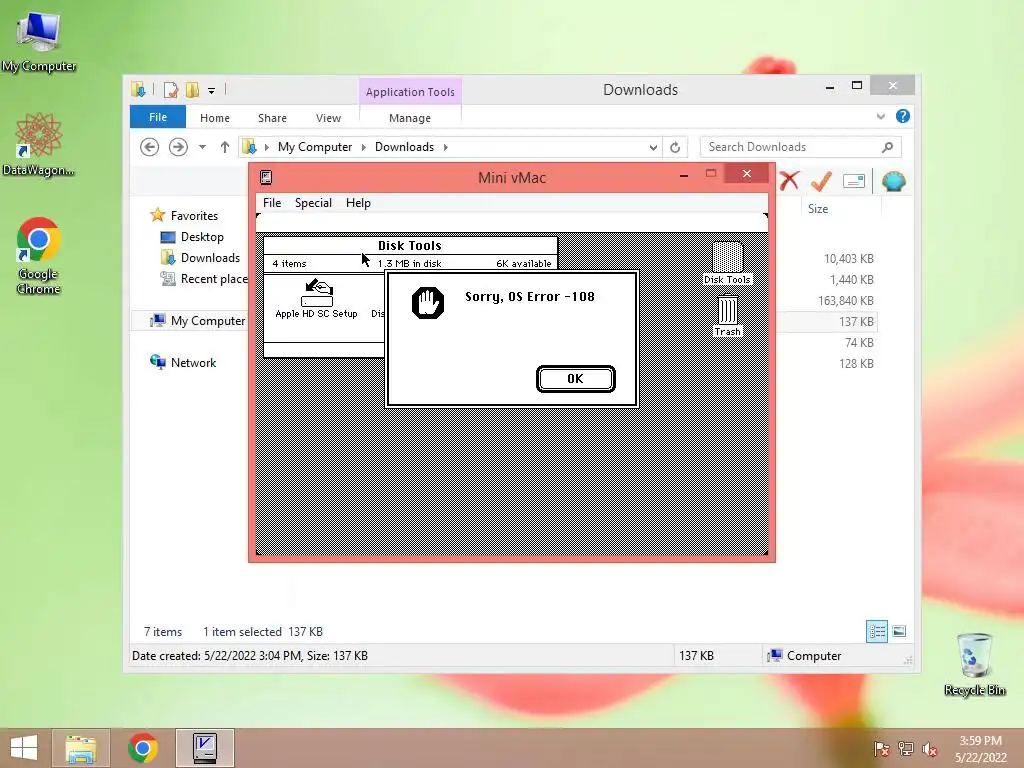Open the Mini vMac File menu
Viewport: 1024px width, 768px height.
tap(272, 203)
